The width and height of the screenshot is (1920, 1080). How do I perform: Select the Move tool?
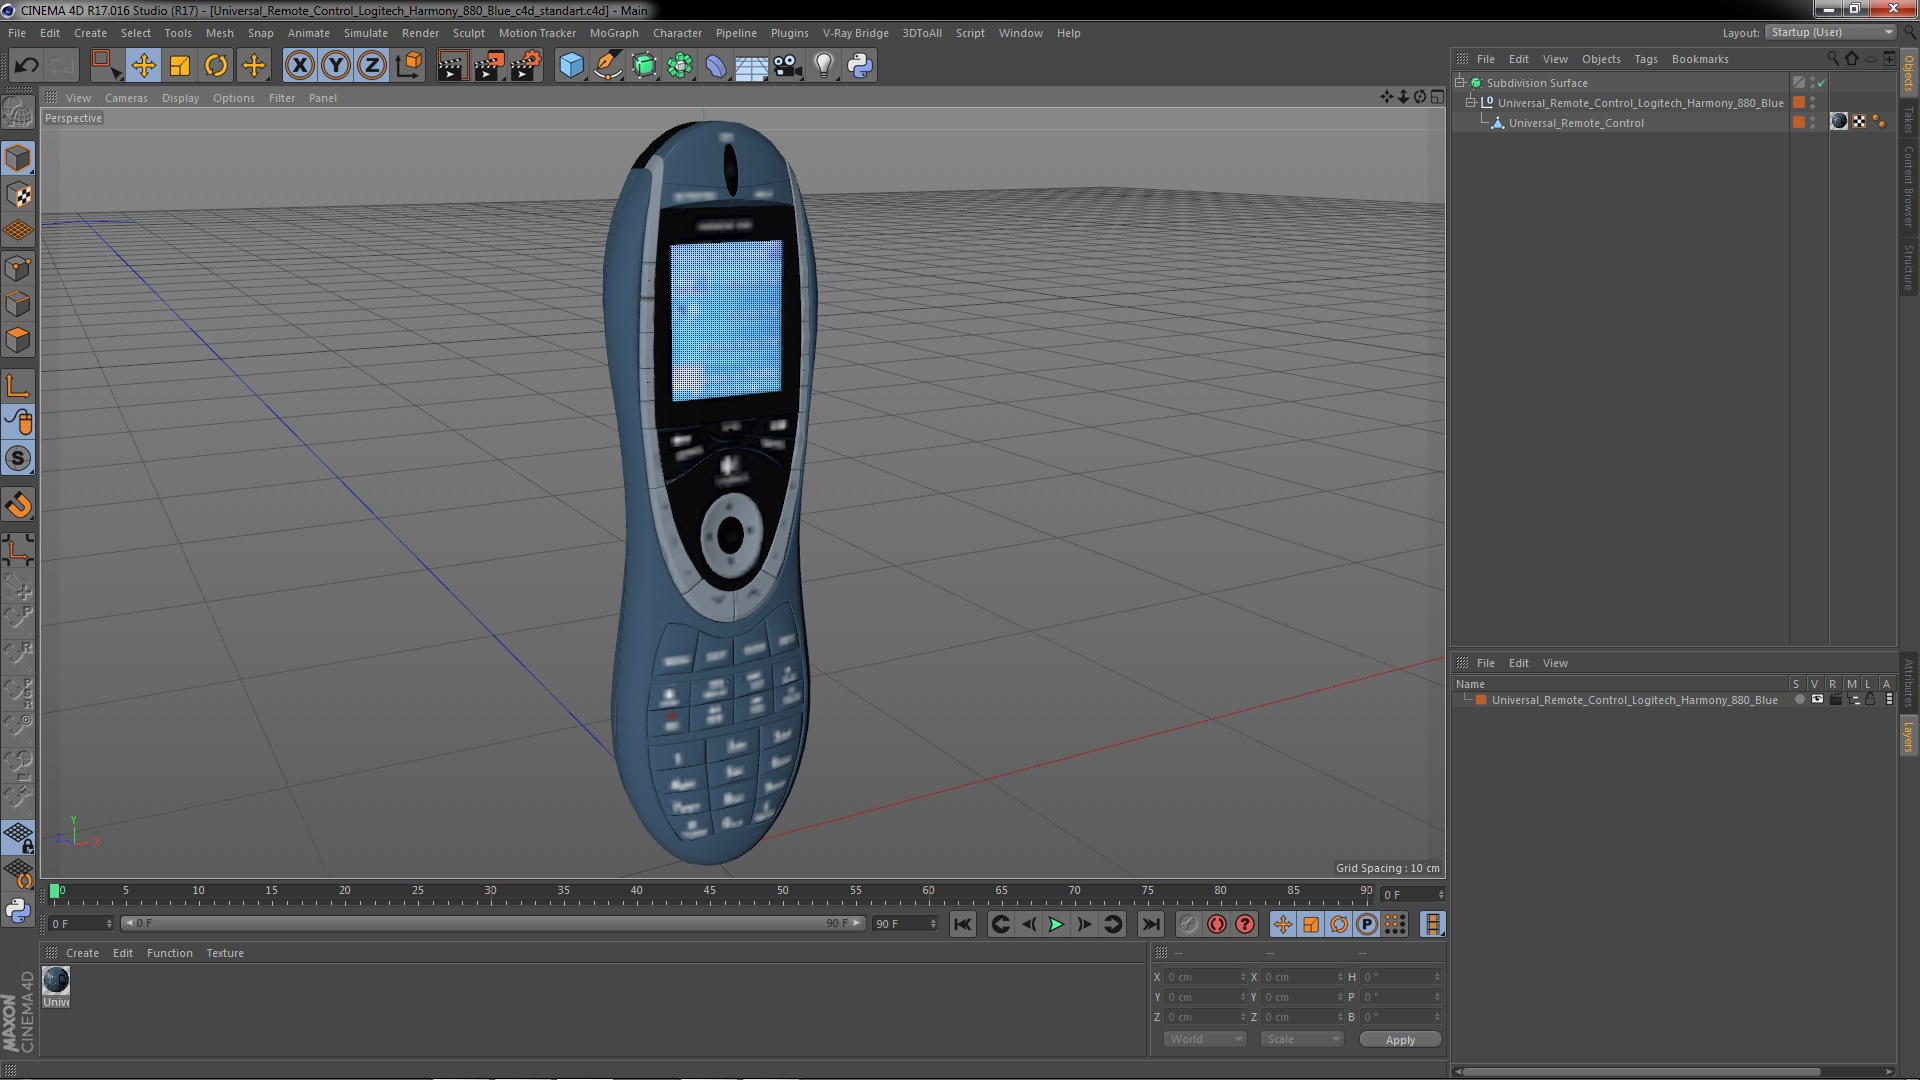[x=143, y=66]
